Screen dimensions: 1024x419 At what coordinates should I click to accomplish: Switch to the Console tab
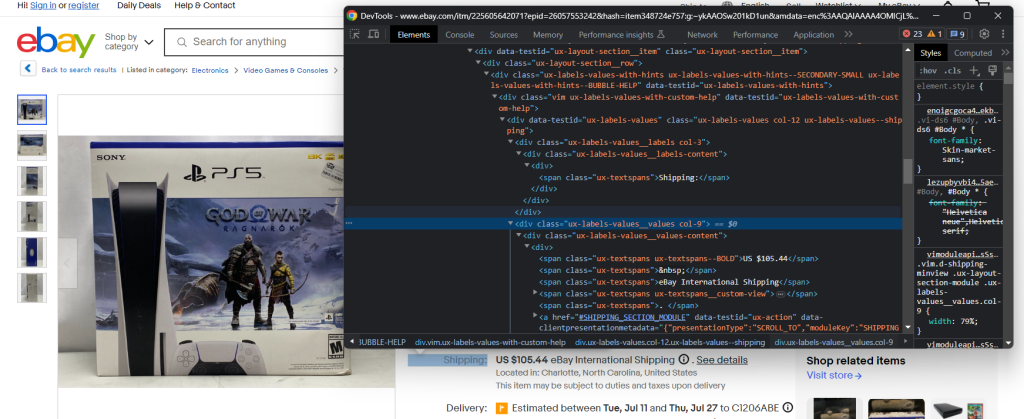[x=459, y=35]
